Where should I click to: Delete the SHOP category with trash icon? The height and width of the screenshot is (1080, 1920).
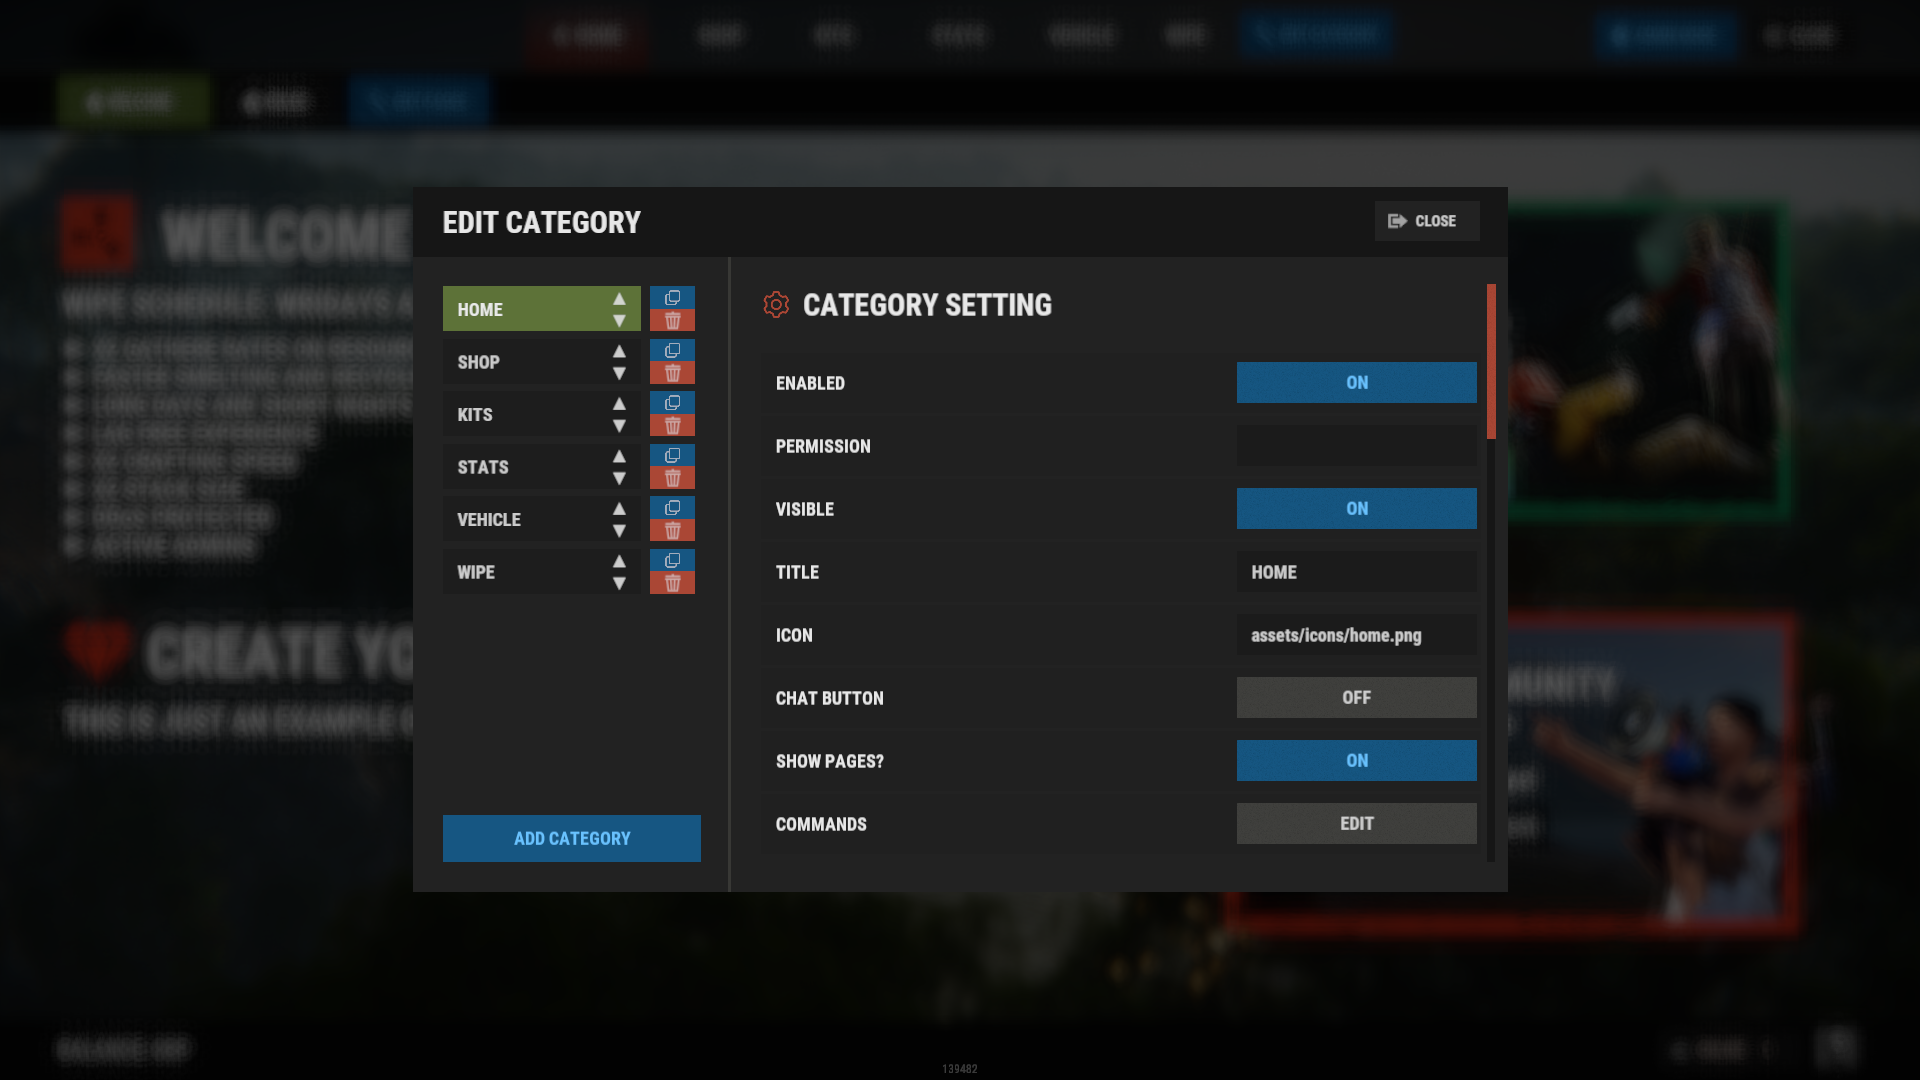pos(672,373)
